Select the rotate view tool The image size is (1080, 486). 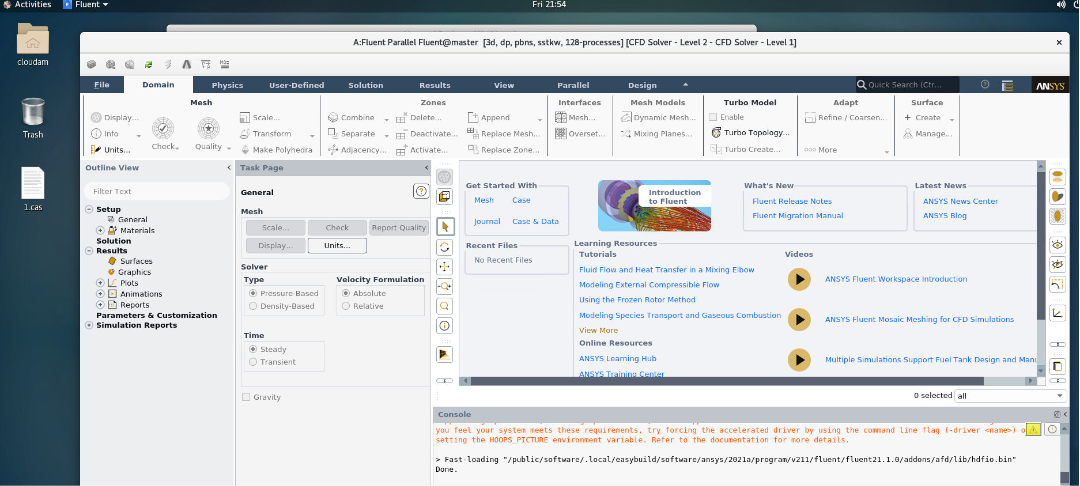(x=445, y=246)
